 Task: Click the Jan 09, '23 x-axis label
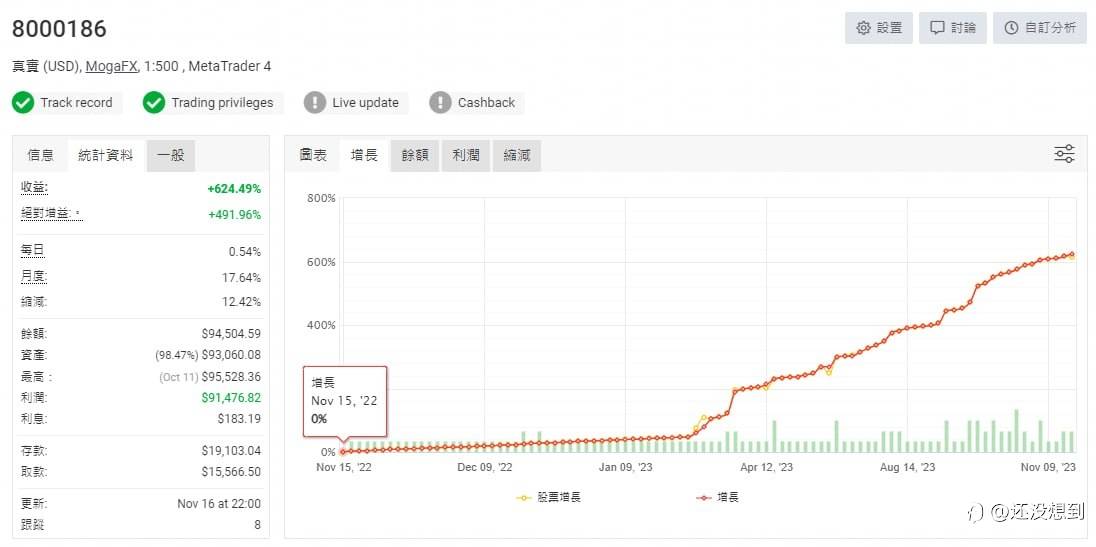point(626,467)
